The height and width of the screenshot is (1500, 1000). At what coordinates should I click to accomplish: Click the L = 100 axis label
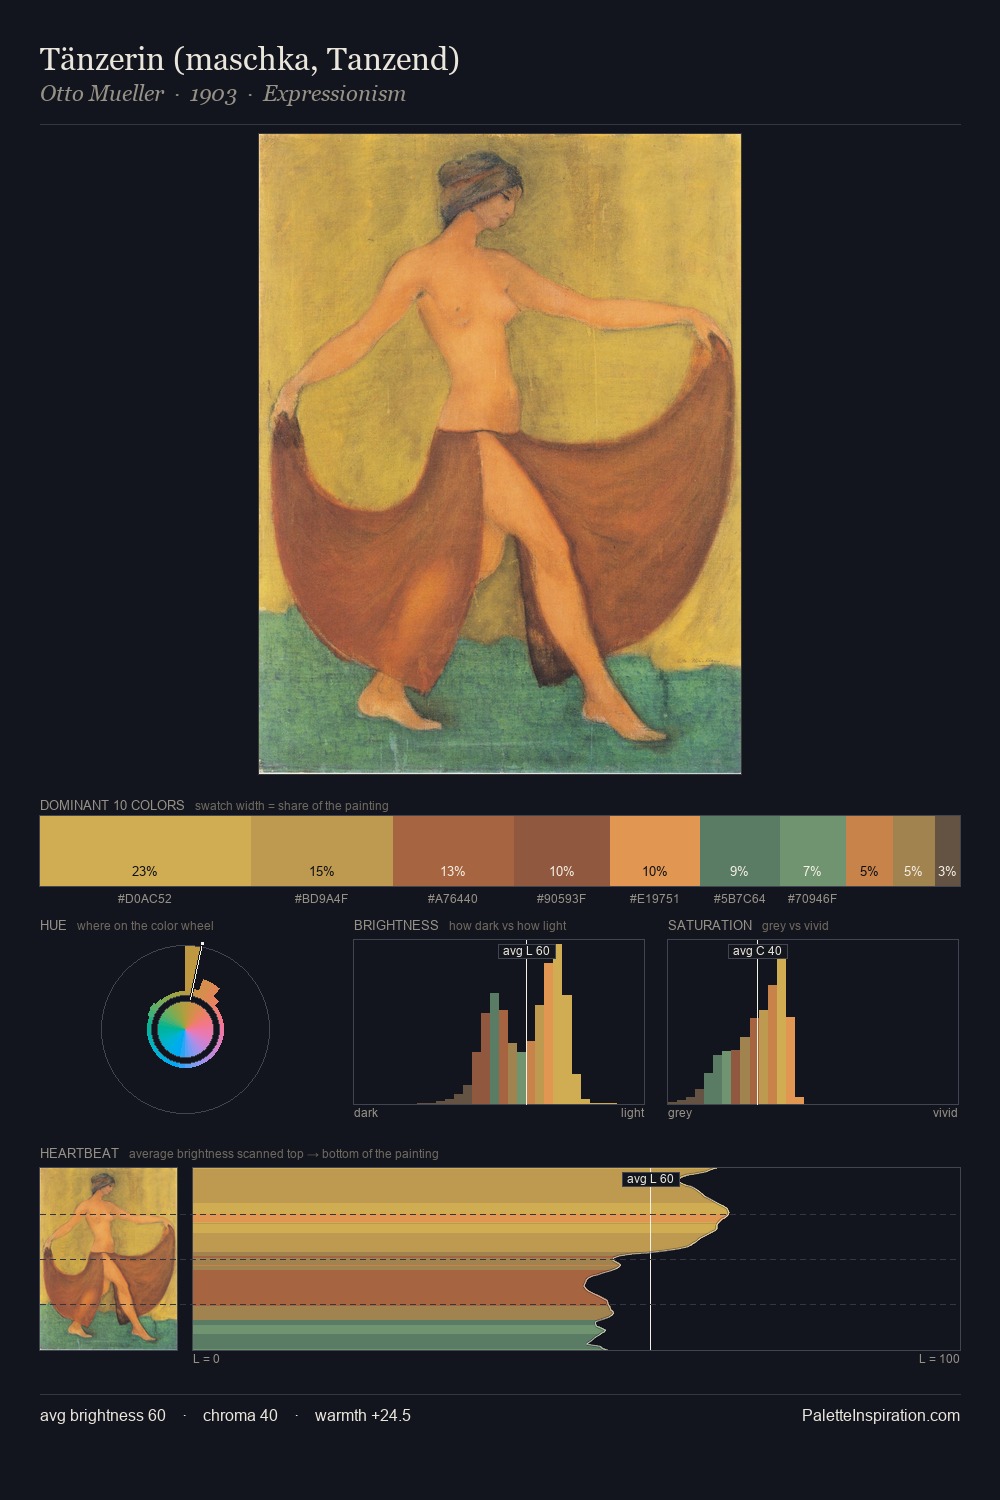(939, 1359)
